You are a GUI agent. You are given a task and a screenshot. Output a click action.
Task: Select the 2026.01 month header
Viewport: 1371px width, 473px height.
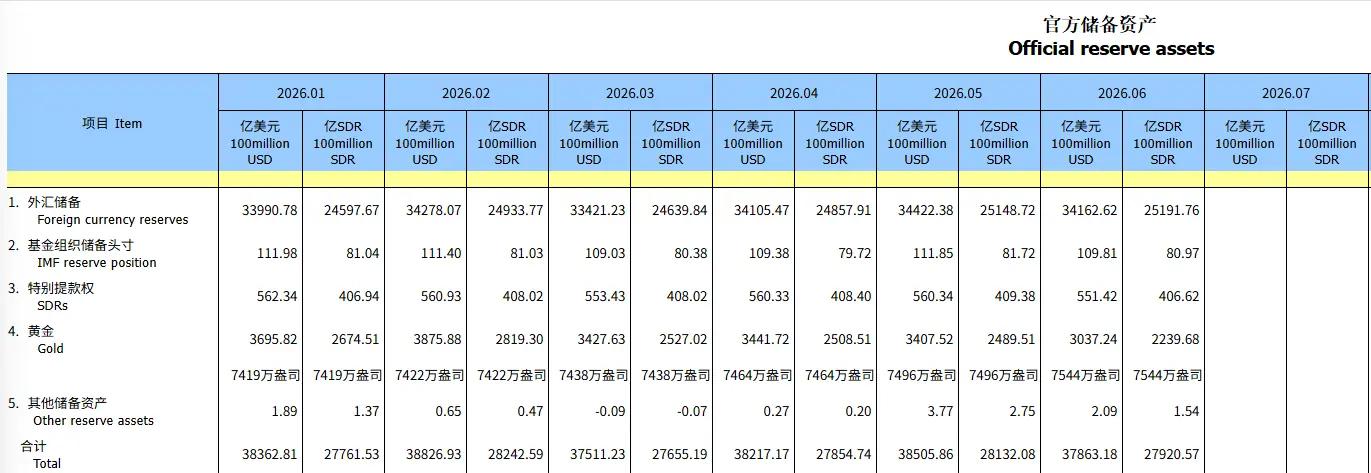point(301,93)
